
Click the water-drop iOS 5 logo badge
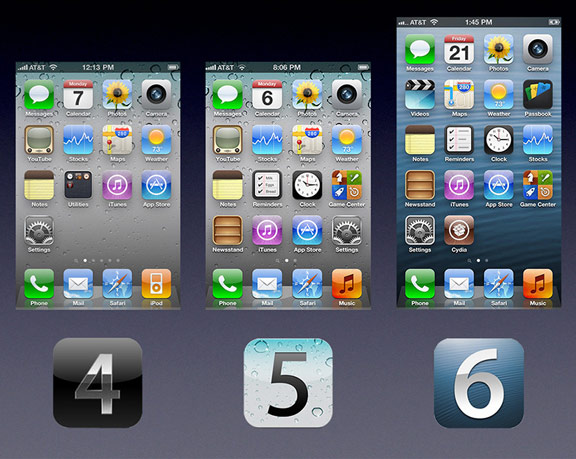click(x=288, y=383)
